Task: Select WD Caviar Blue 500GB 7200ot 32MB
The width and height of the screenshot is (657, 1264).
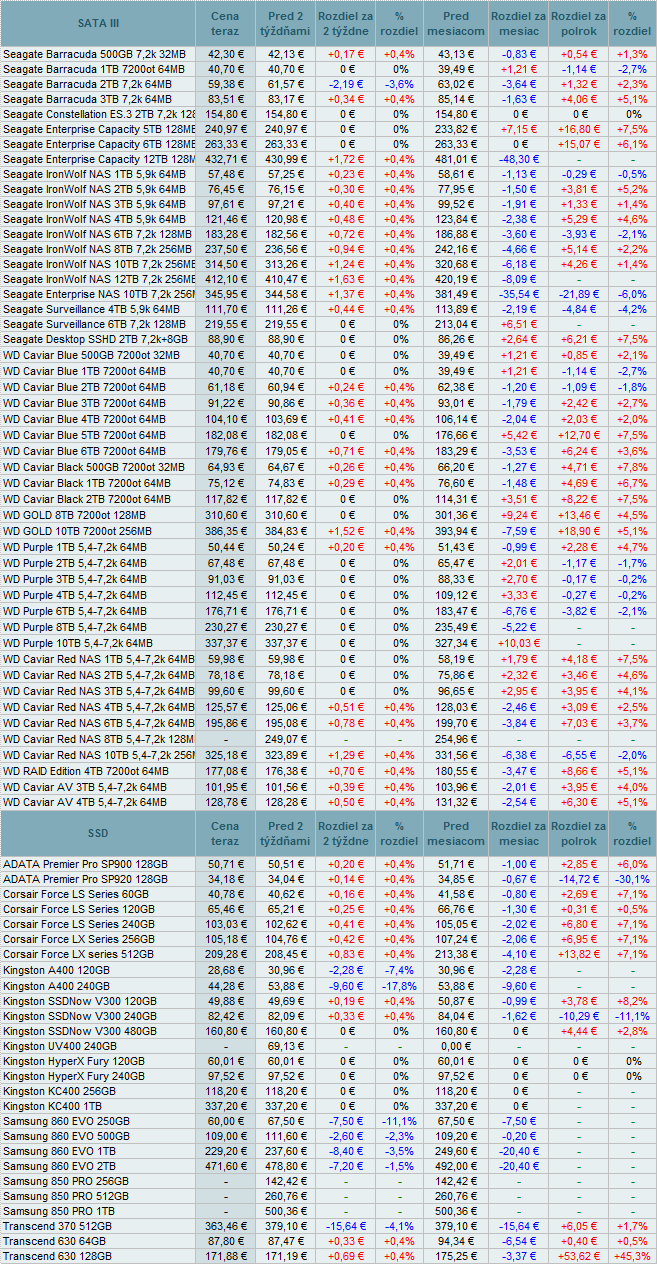Action: [92, 355]
